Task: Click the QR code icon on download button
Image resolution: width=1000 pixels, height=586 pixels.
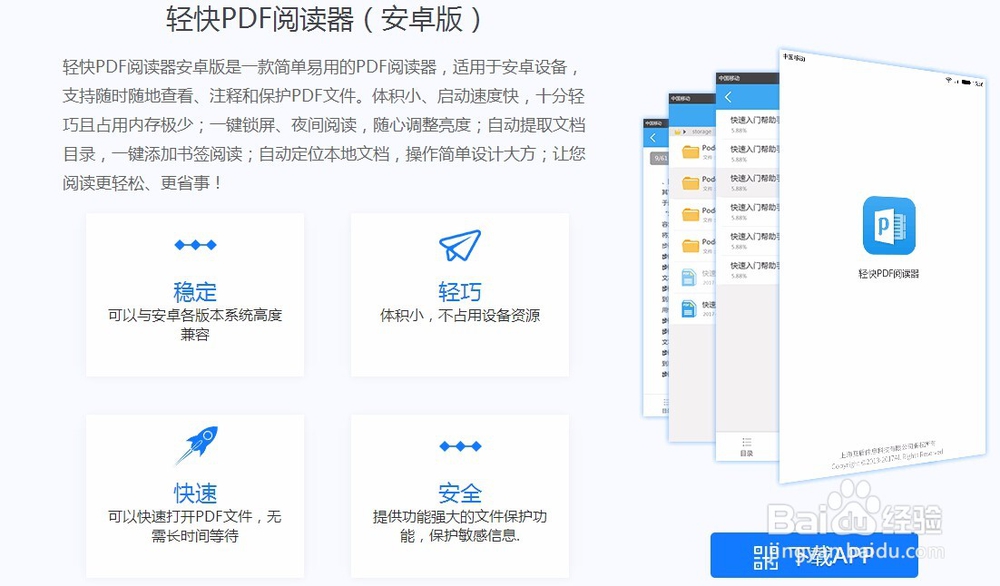Action: (x=766, y=557)
